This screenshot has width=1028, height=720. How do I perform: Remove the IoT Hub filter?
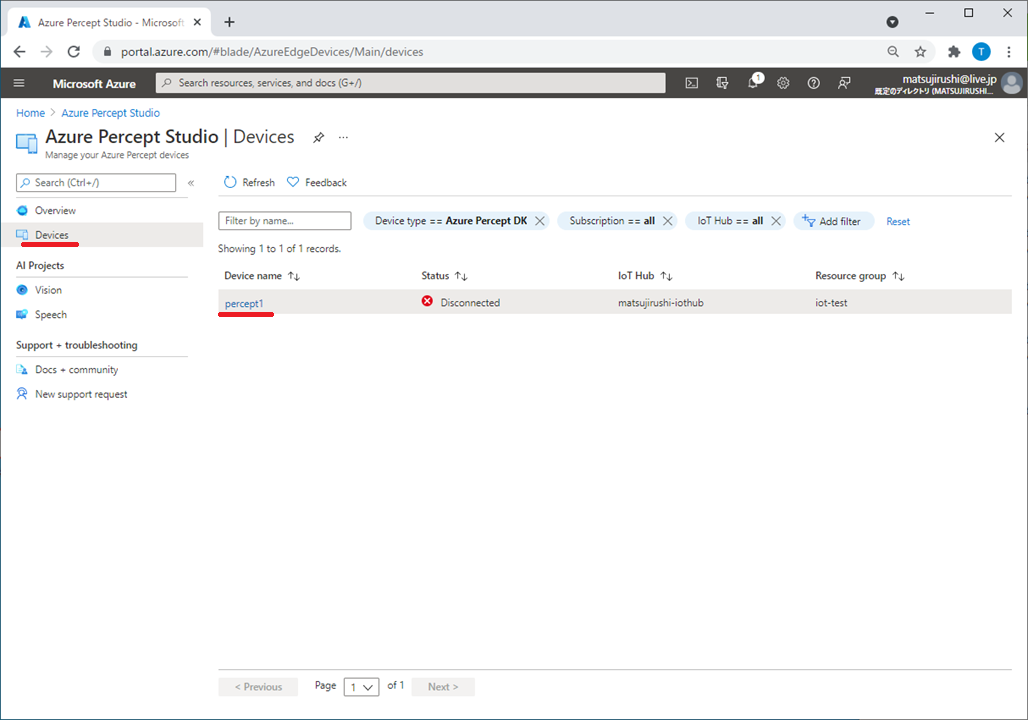point(776,221)
